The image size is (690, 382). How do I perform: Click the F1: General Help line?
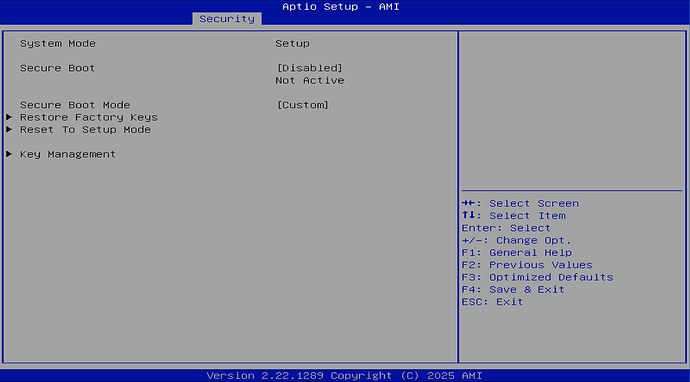coord(517,253)
